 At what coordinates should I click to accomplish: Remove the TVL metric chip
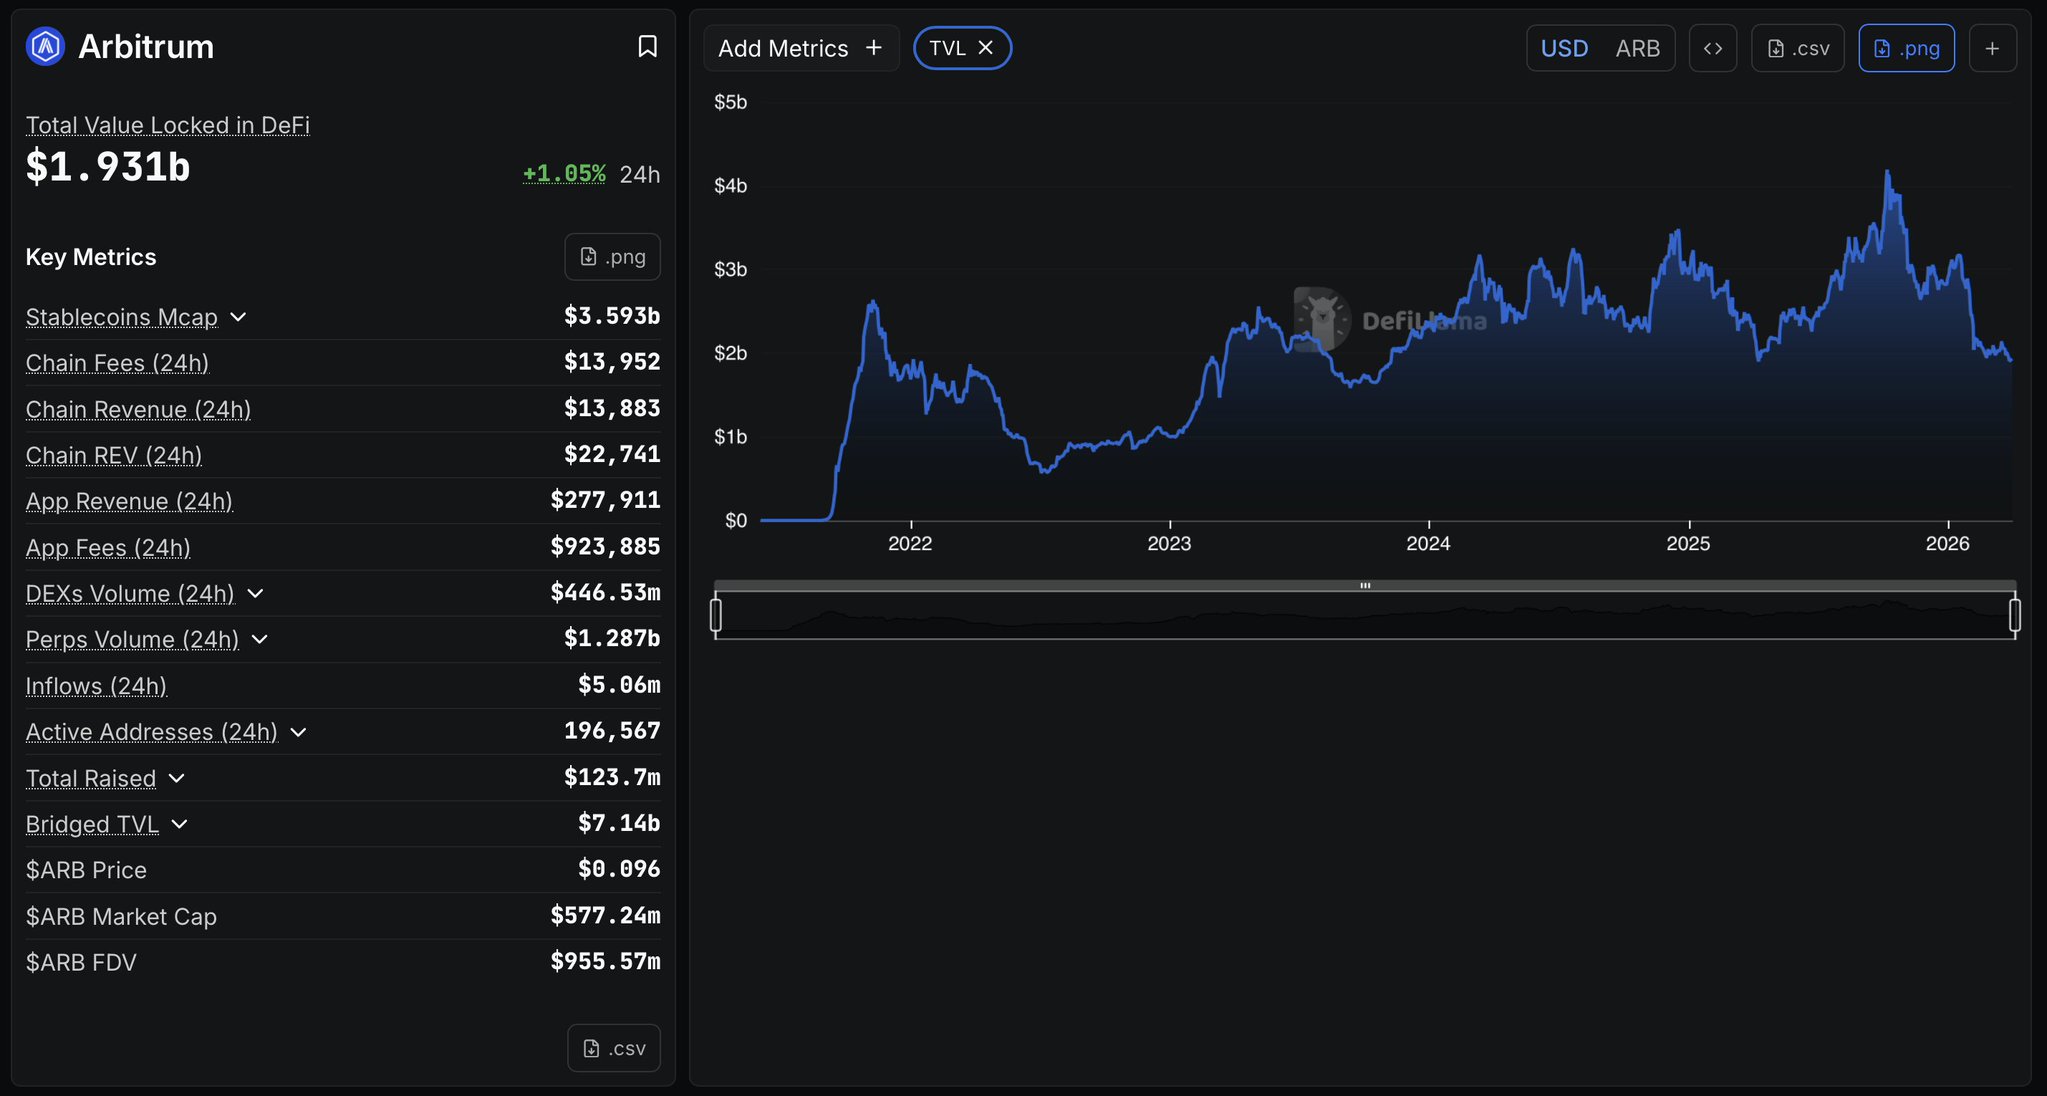[x=985, y=48]
